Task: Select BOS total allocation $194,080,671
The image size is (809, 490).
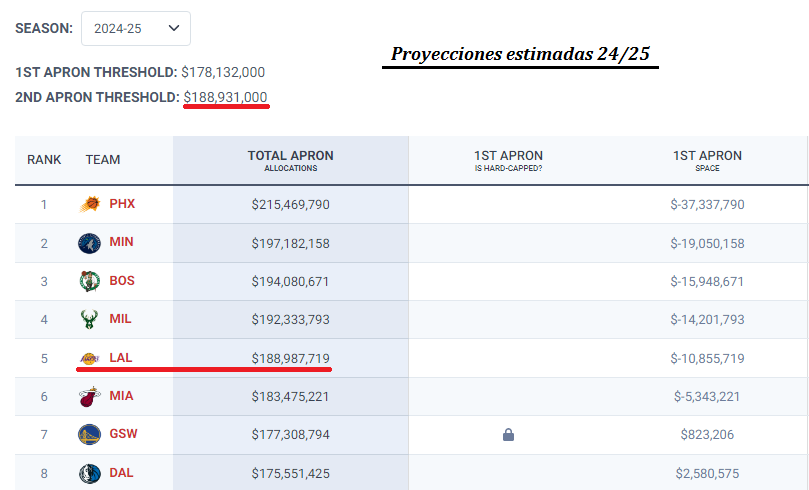Action: coord(290,282)
